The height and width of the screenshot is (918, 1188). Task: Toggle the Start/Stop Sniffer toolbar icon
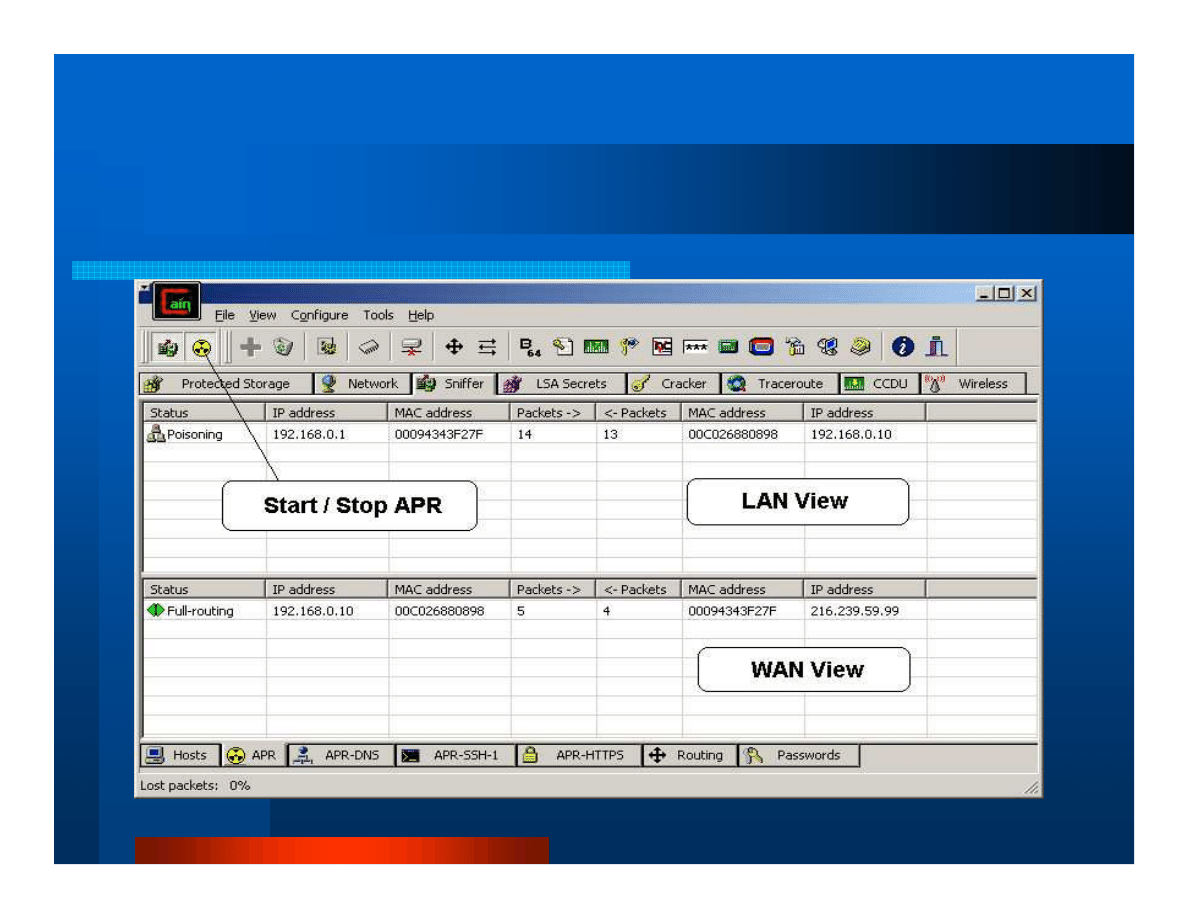coord(167,348)
